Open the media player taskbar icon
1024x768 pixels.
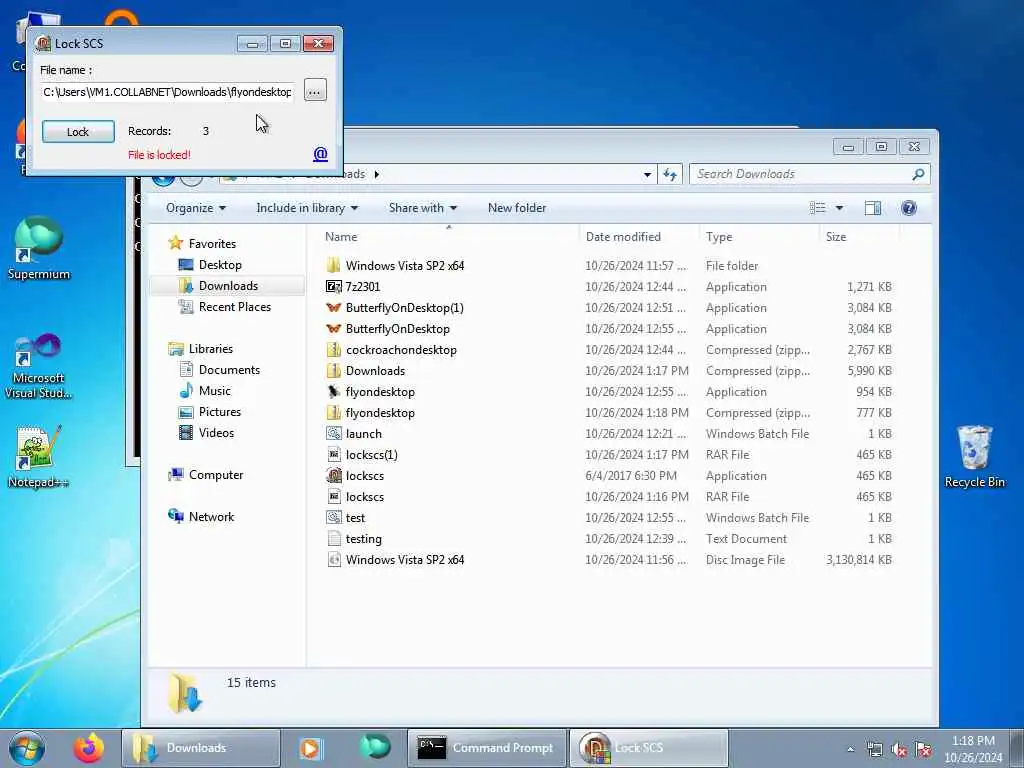[x=311, y=748]
